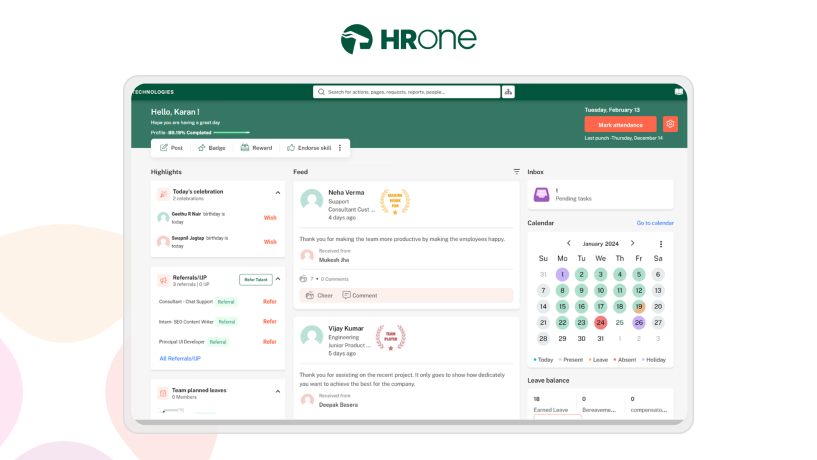This screenshot has width=817, height=460.
Task: Refer for Consultant - Chat Support
Action: (x=269, y=302)
